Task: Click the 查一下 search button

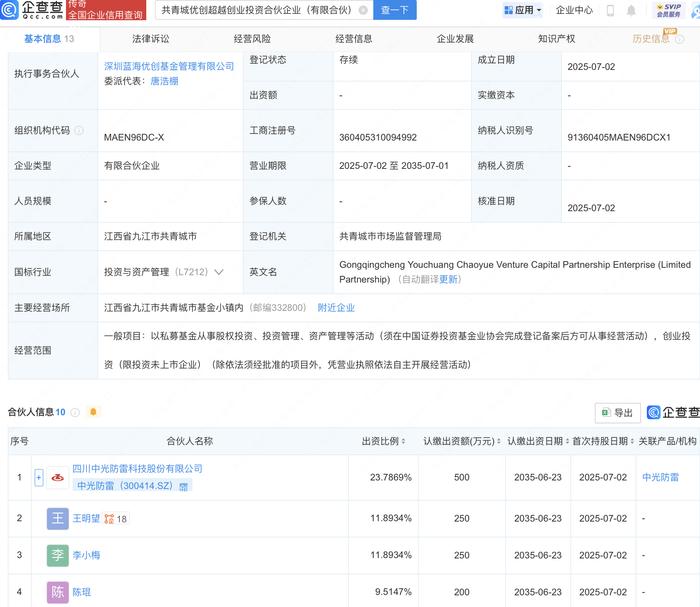Action: [395, 10]
